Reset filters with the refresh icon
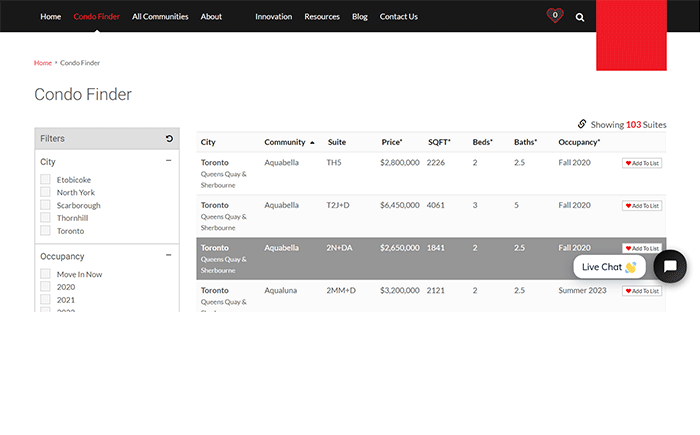The image size is (700, 435). click(x=169, y=138)
